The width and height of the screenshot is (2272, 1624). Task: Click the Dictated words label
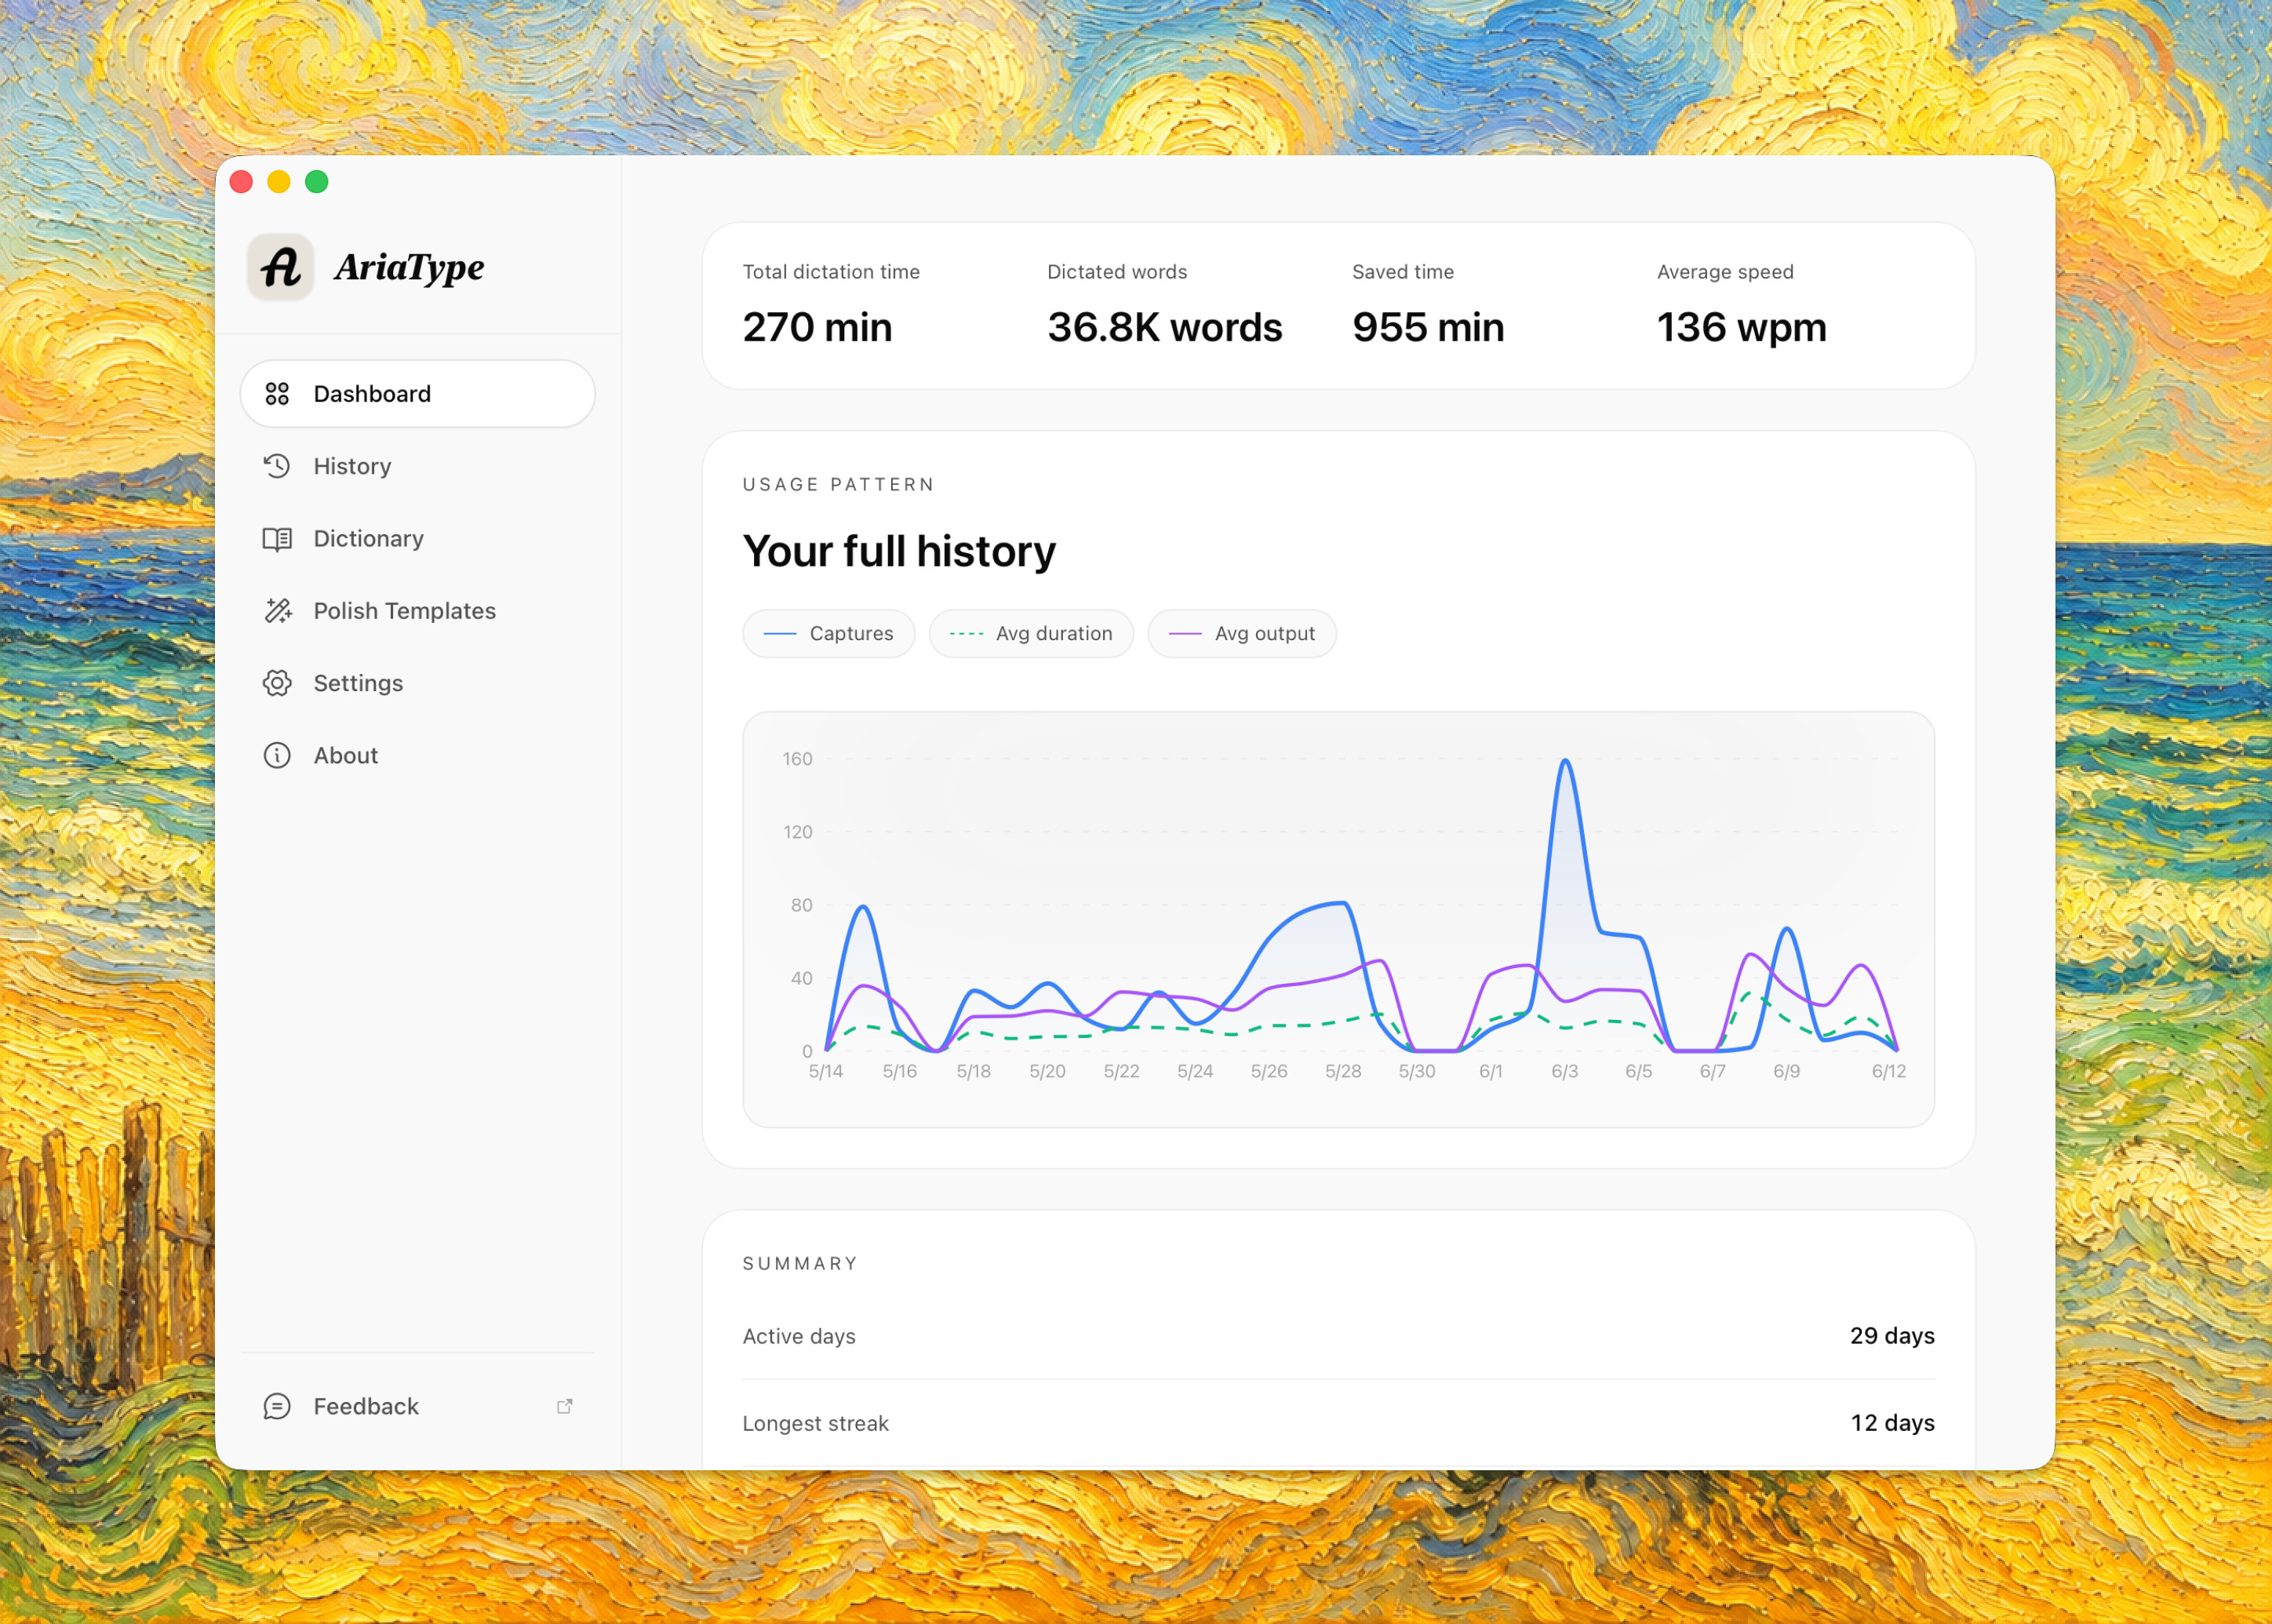(1117, 272)
